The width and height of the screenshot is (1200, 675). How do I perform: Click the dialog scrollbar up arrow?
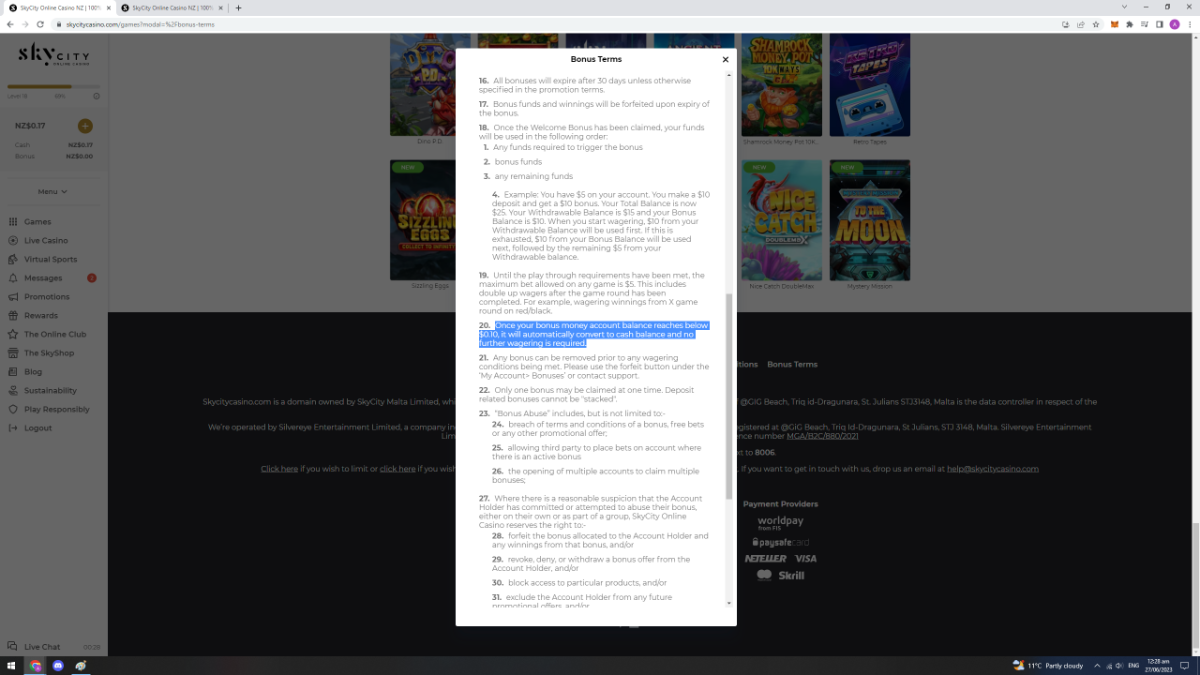728,75
